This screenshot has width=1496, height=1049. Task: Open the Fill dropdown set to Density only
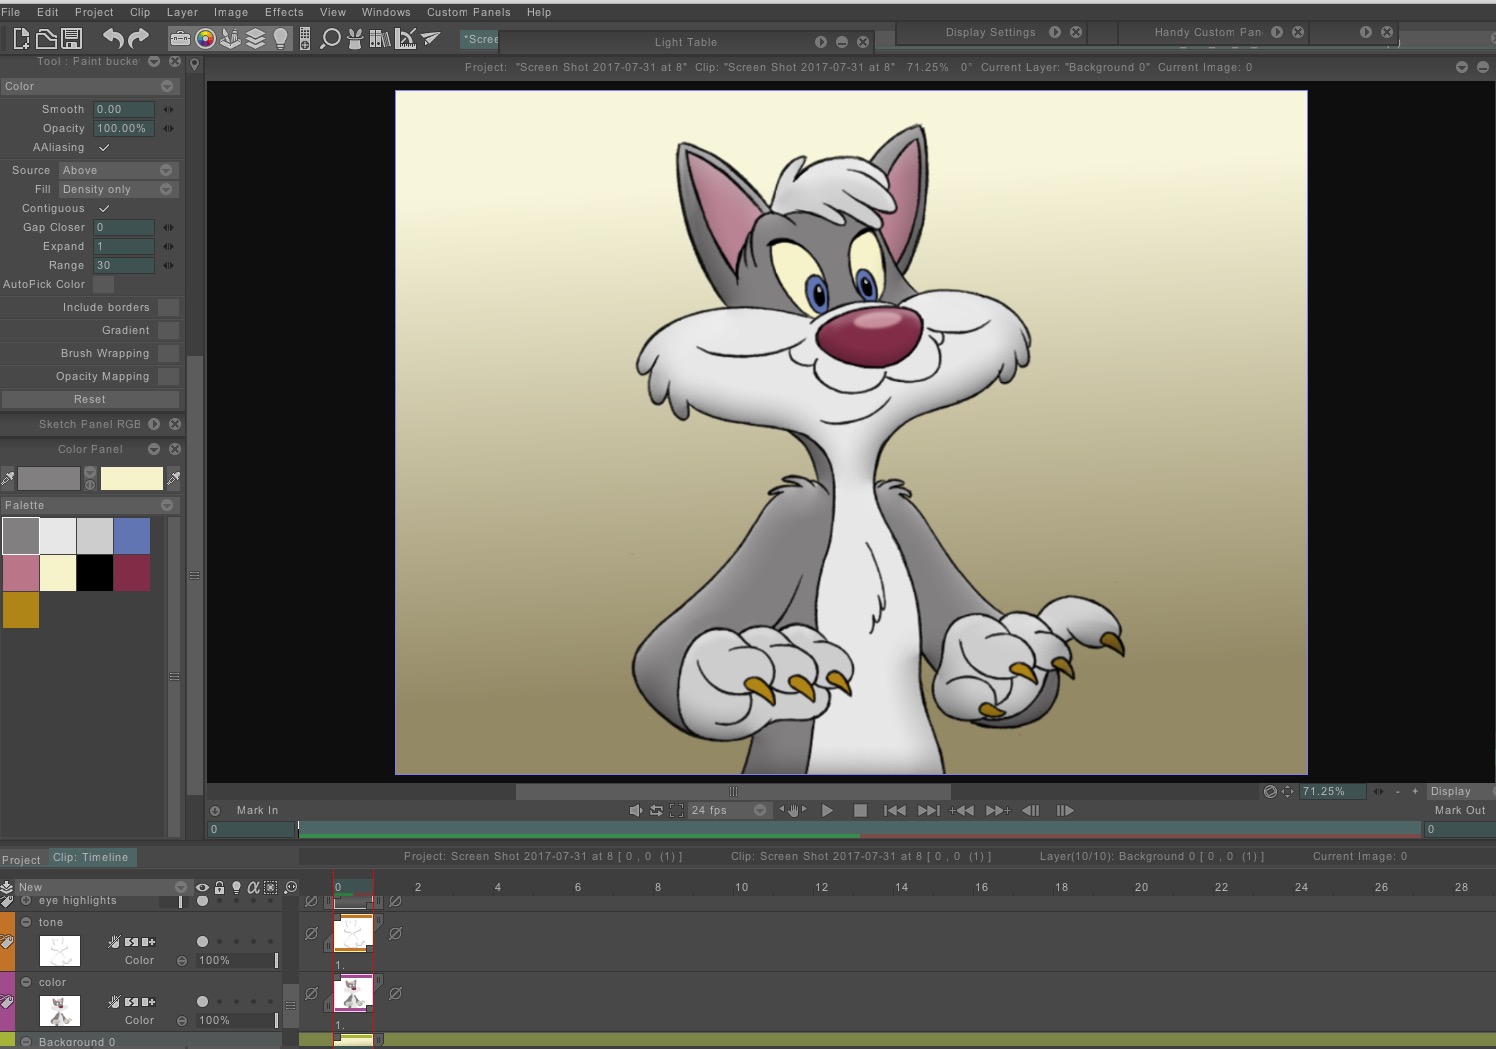click(117, 189)
